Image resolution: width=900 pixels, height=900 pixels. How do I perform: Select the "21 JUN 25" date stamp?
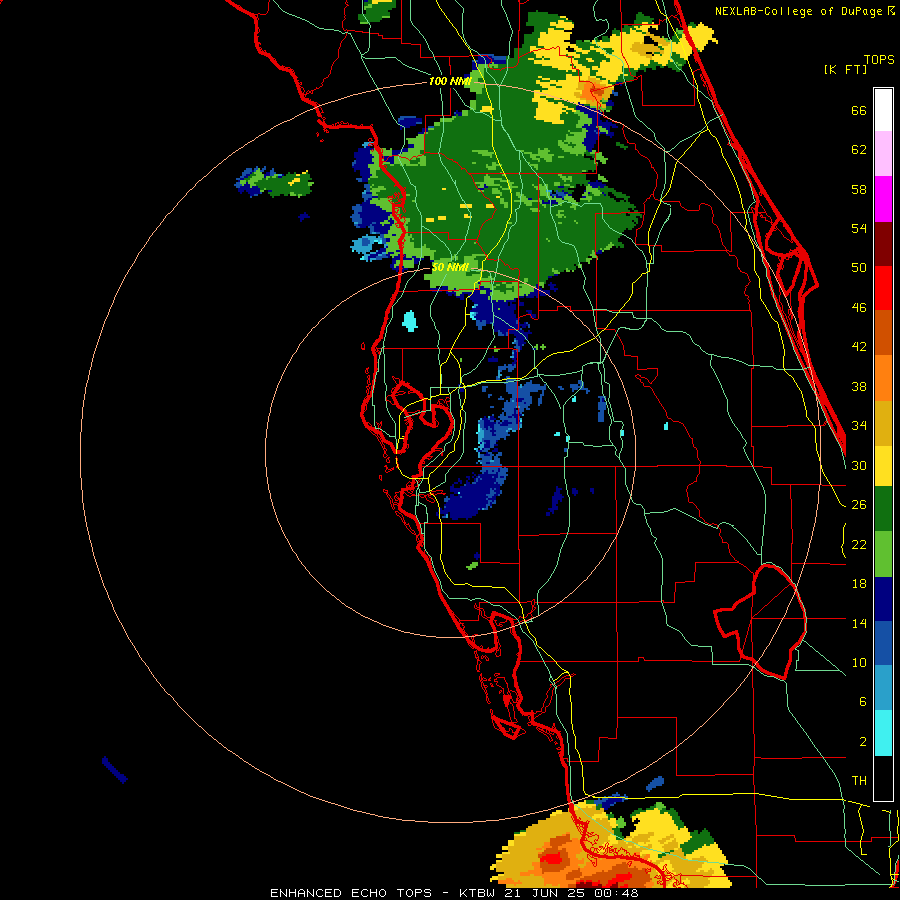(544, 893)
